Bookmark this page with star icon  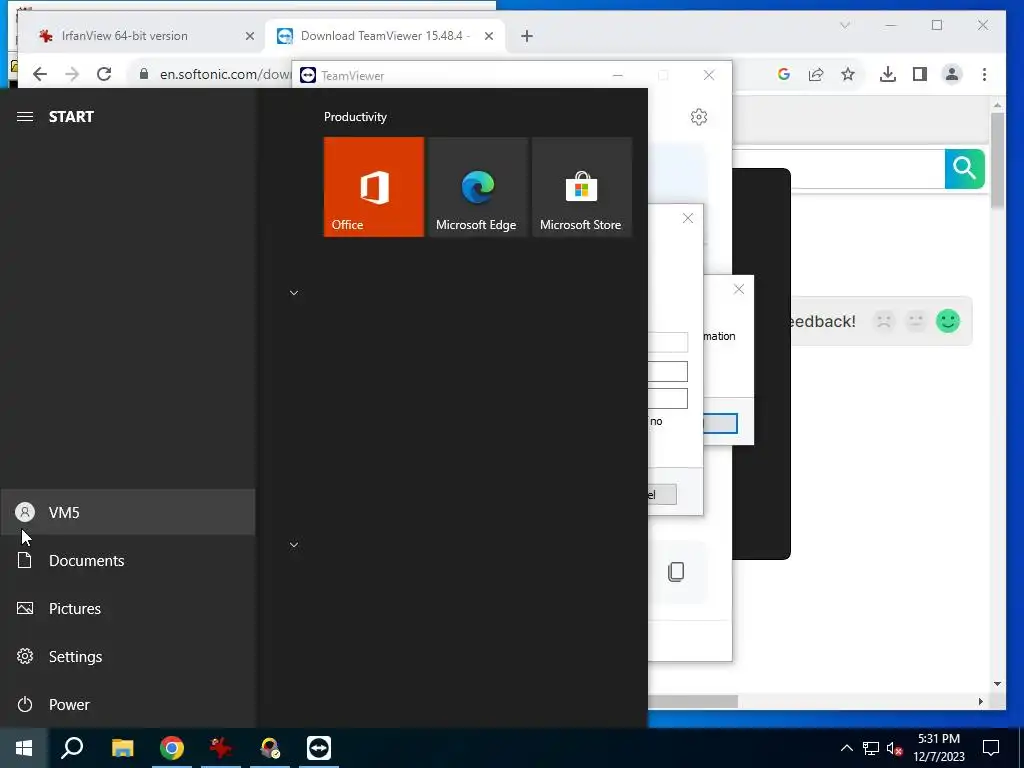click(x=848, y=74)
